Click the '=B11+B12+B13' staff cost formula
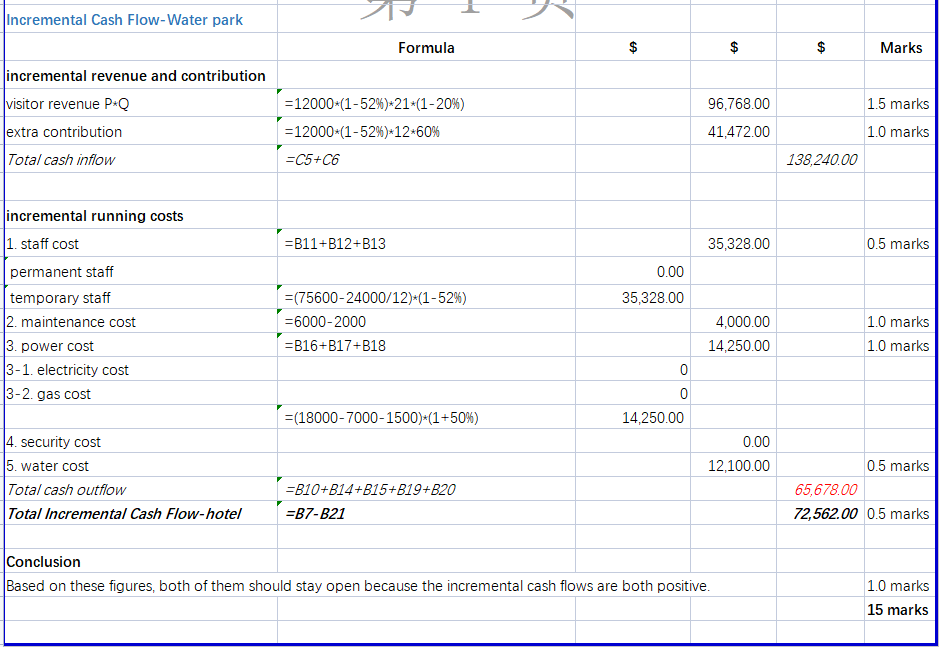The height and width of the screenshot is (647, 939). pos(335,244)
